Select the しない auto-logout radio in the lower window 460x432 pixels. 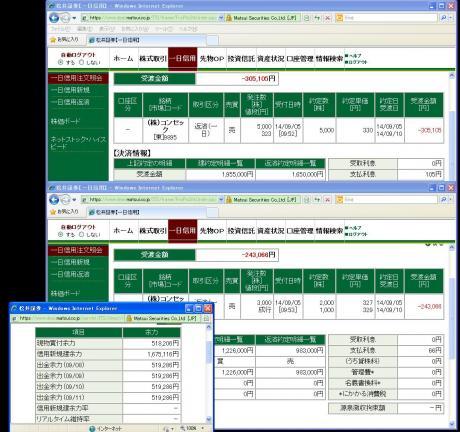click(x=81, y=234)
